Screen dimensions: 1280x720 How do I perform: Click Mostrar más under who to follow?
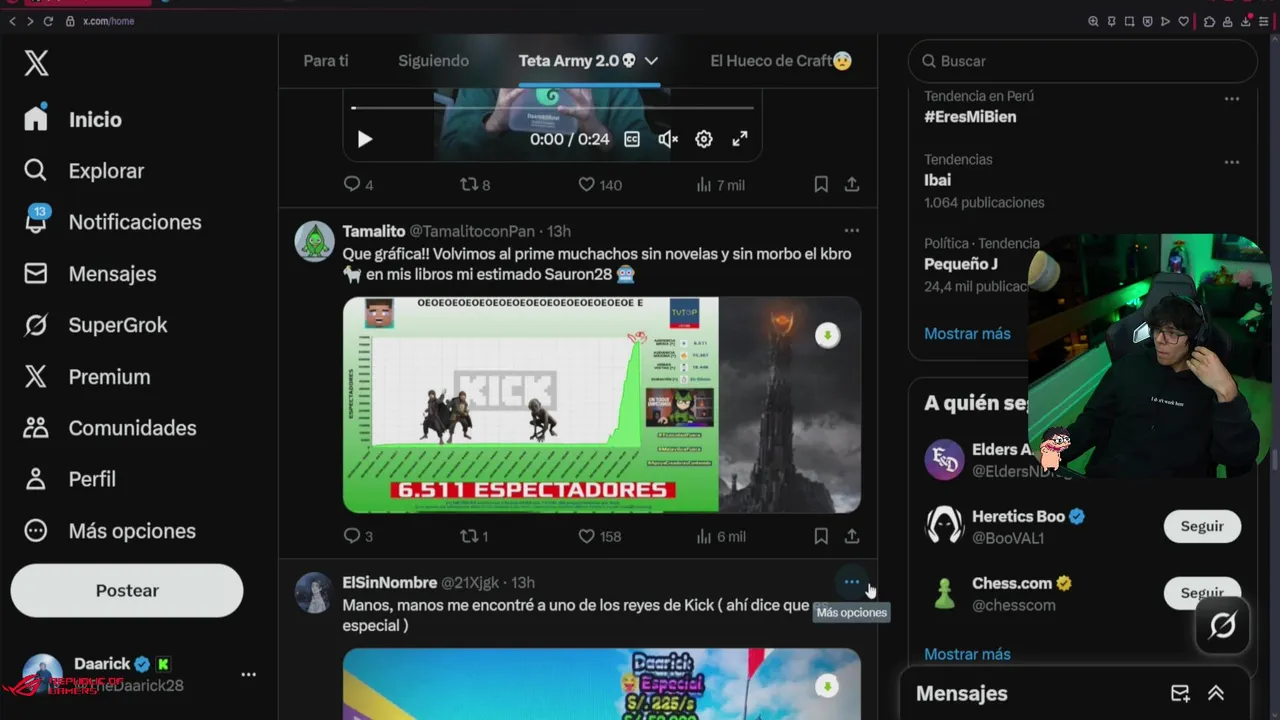click(967, 654)
